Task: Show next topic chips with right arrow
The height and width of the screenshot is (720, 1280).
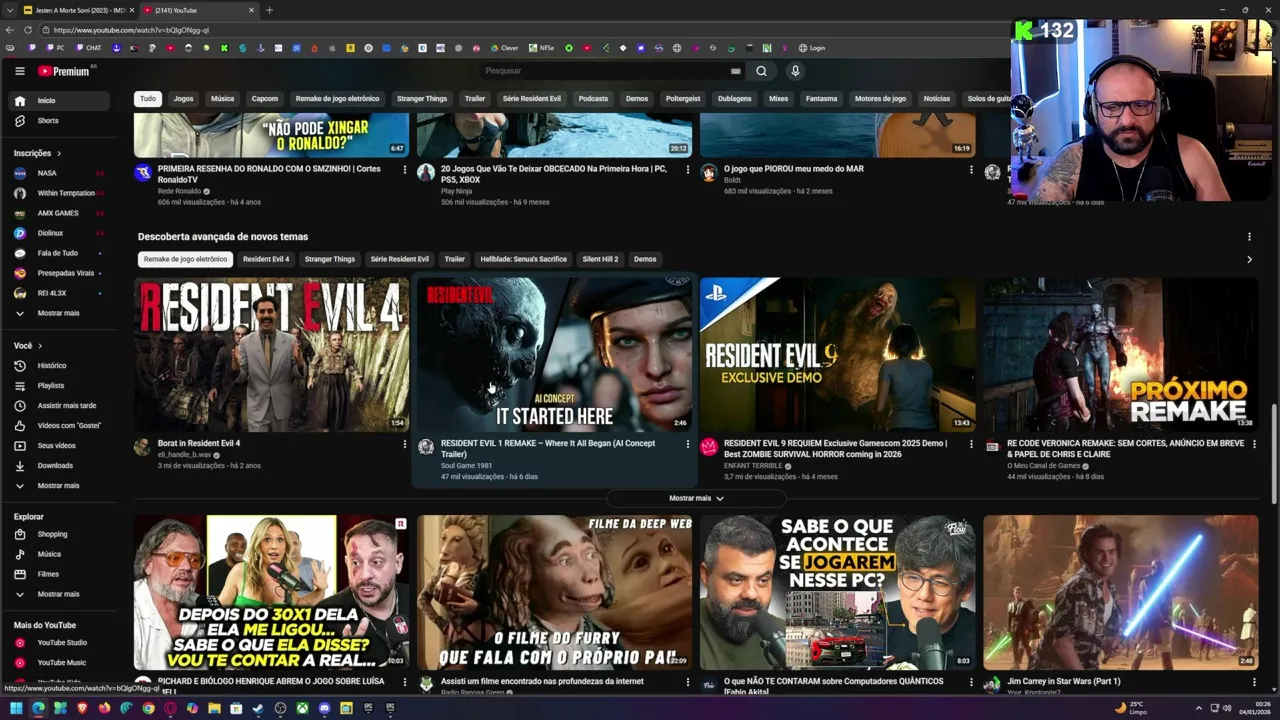Action: click(1249, 259)
